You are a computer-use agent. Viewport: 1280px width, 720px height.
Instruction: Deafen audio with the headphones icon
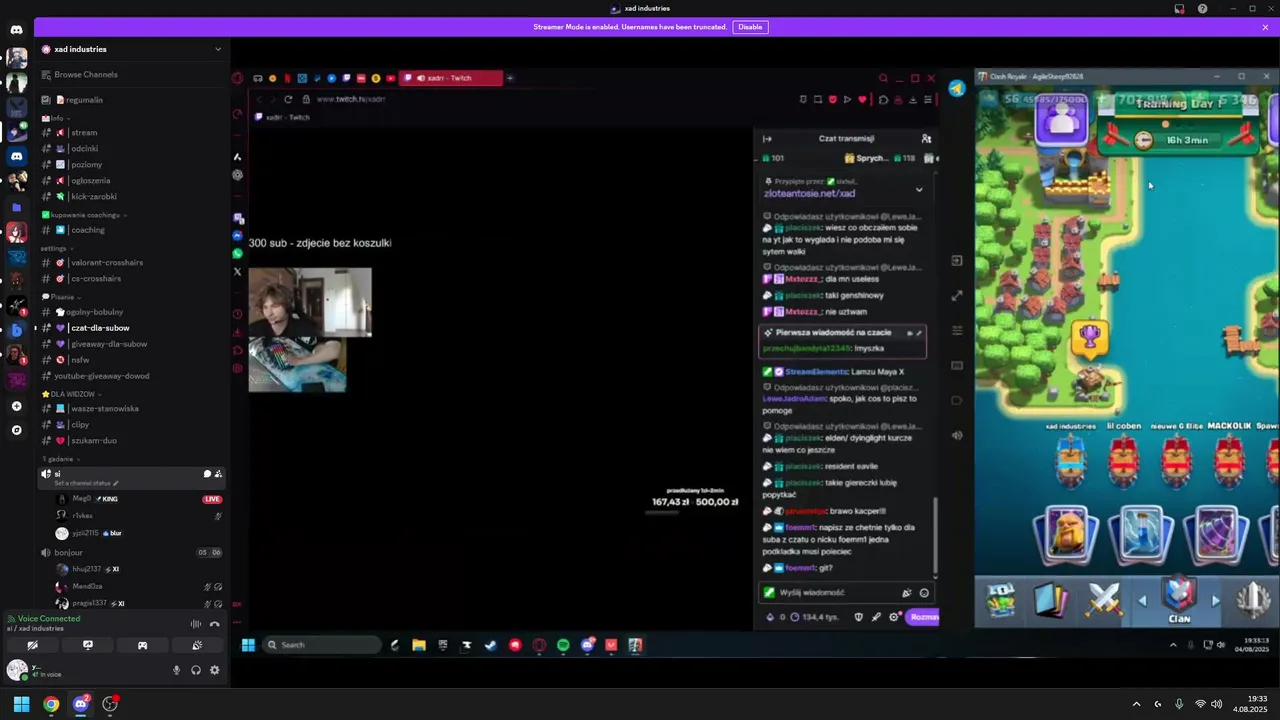[x=196, y=670]
